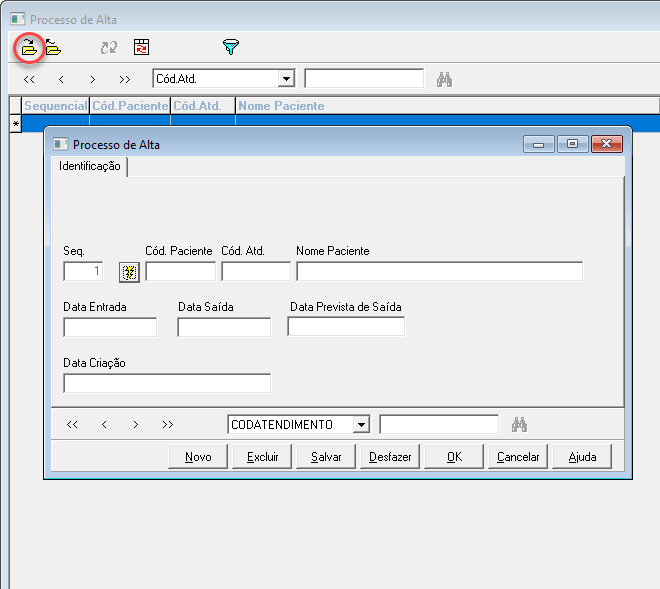Viewport: 660px width, 589px height.
Task: Open the Cód.Atd. search field dropdown
Action: [x=286, y=79]
